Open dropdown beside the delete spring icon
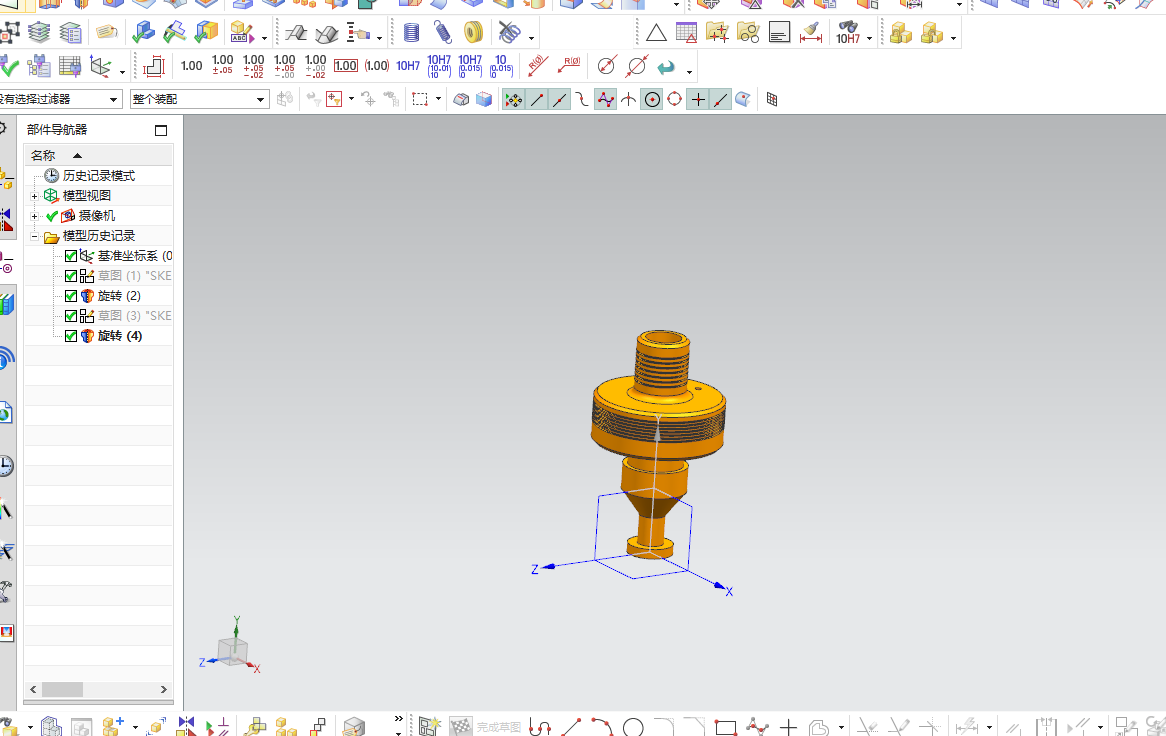 tap(531, 39)
